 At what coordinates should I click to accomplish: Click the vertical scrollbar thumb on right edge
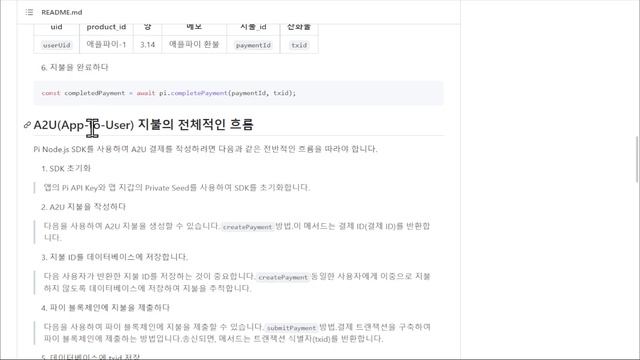click(637, 159)
